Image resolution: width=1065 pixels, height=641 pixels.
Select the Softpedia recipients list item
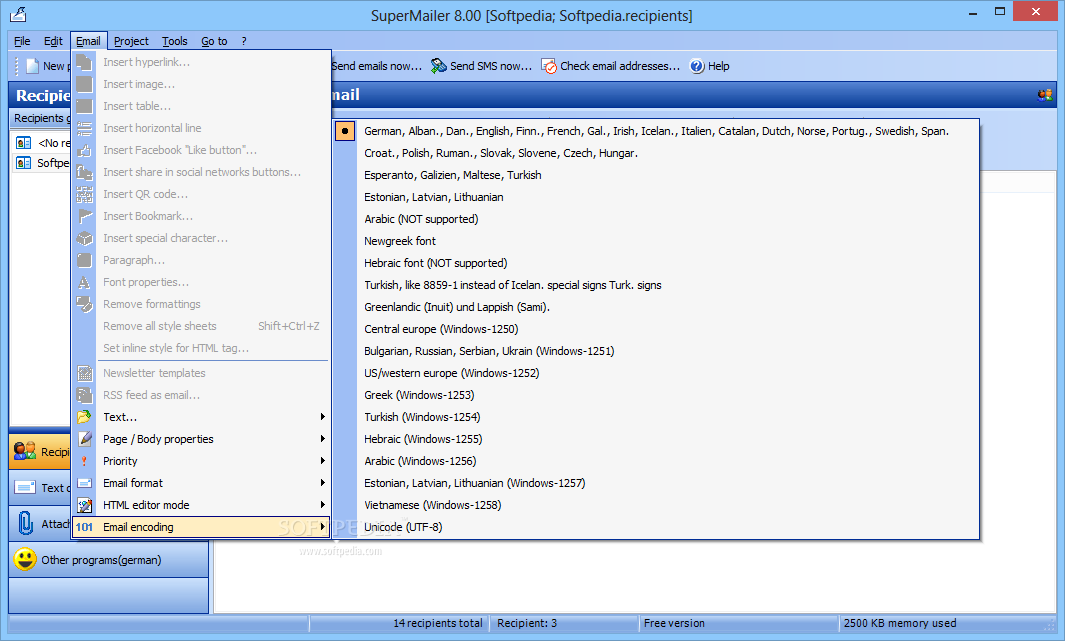43,163
